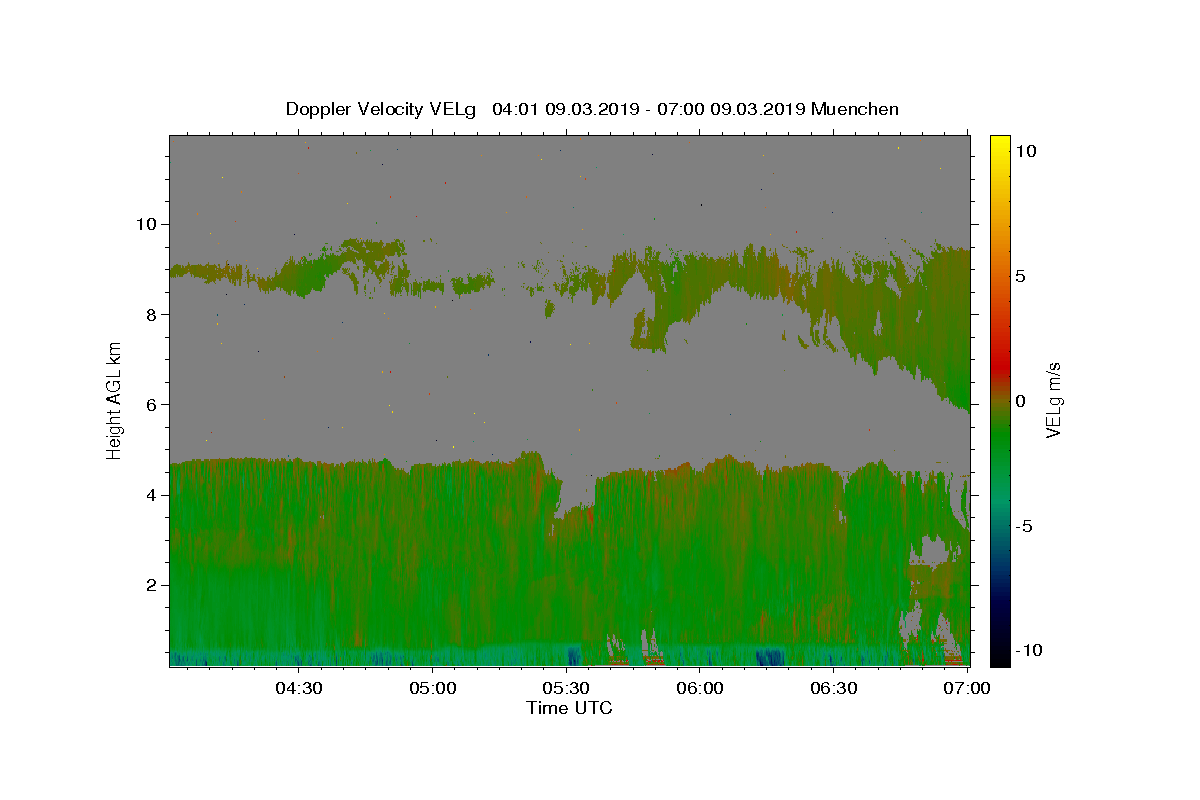Click the 'Height AGL km' y-axis label
Image resolution: width=1200 pixels, height=800 pixels.
pyautogui.click(x=115, y=400)
